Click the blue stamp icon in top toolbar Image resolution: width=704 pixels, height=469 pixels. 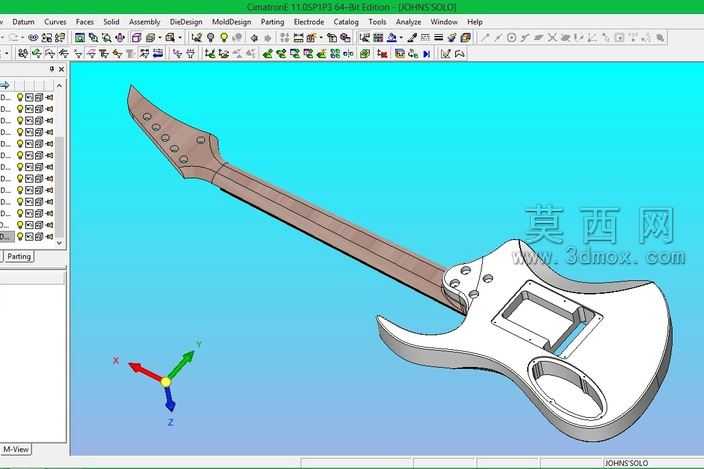coord(392,38)
